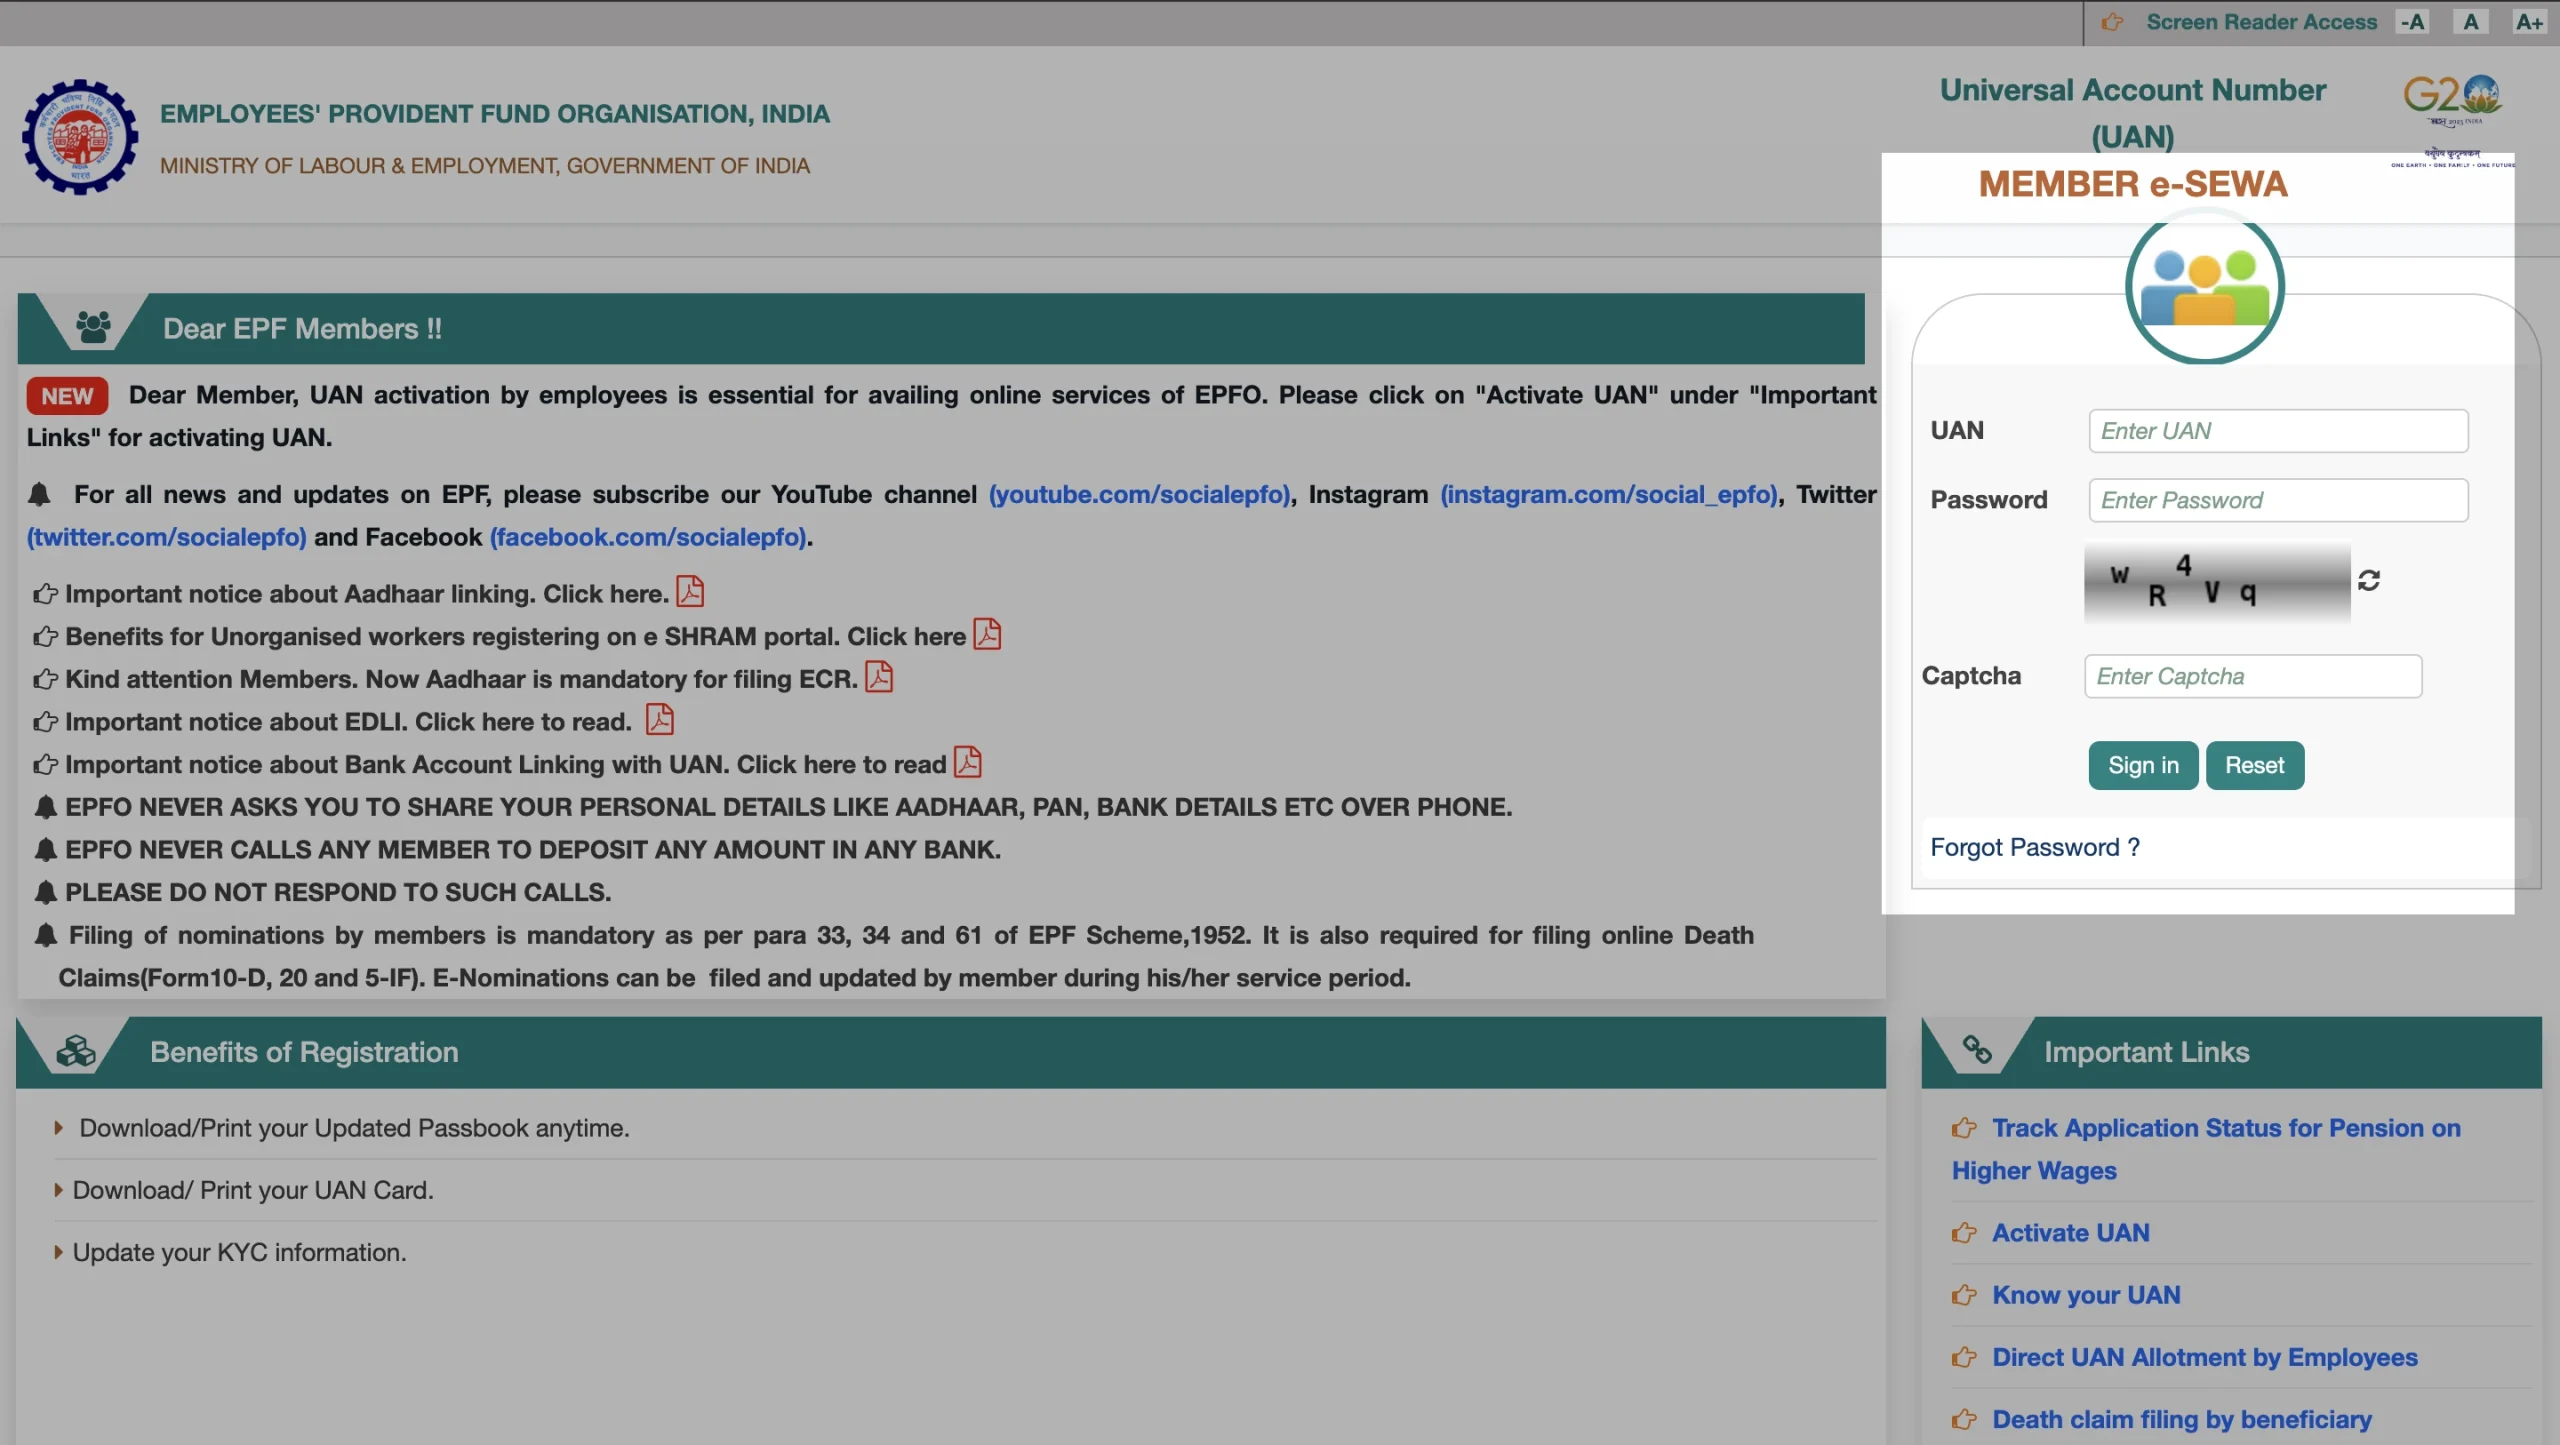Click the MEMBER e-SEWA heading
Image resolution: width=2560 pixels, height=1445 pixels.
(x=2133, y=184)
